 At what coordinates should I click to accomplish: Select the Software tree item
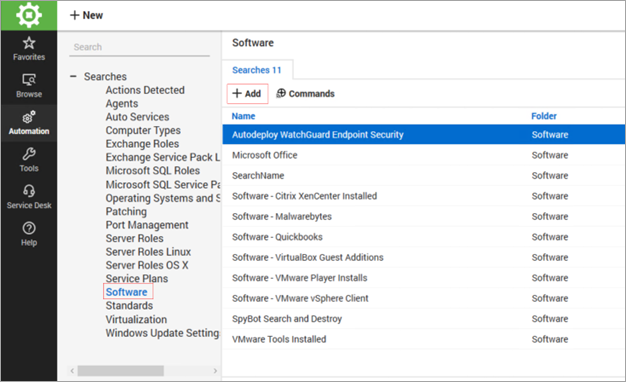point(127,292)
